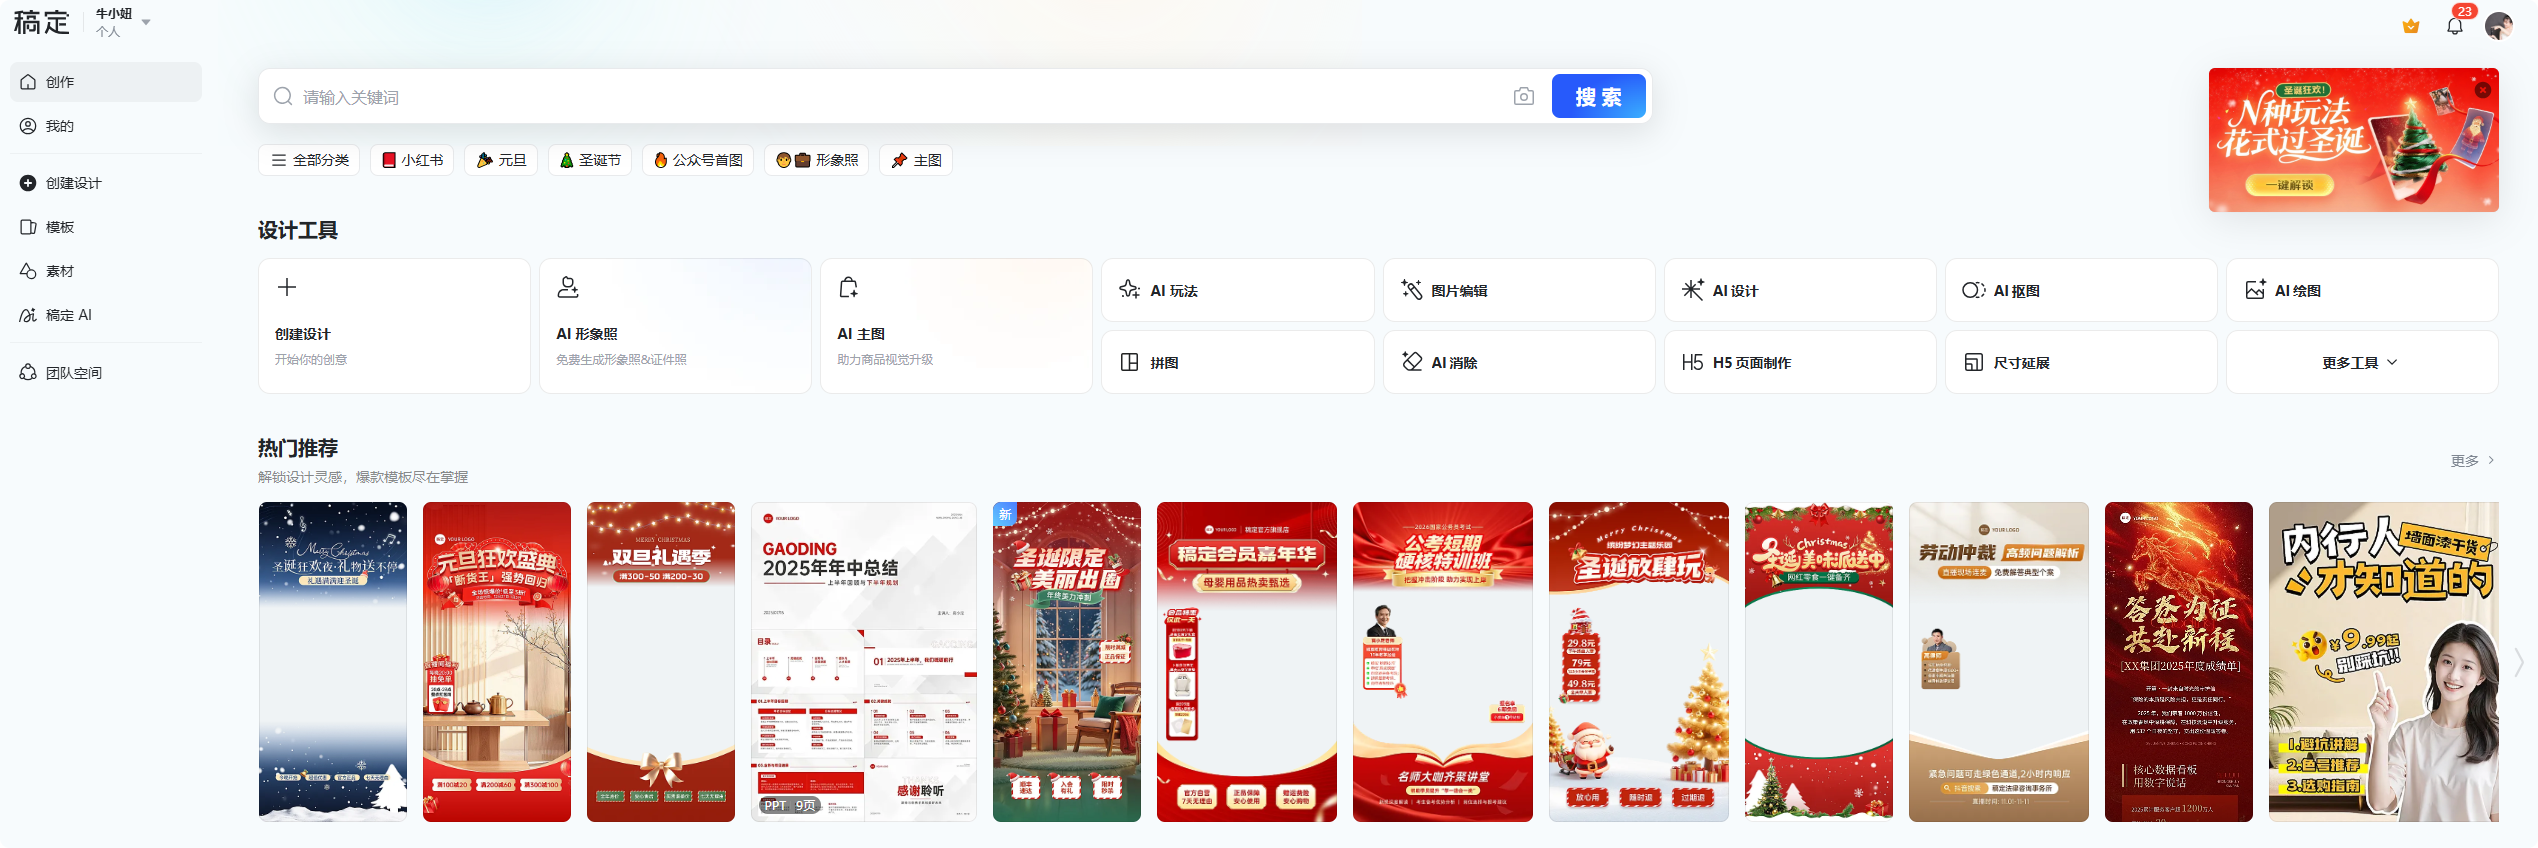The width and height of the screenshot is (2538, 848).
Task: Open the 圣诞限定美丽出圈 template
Action: [x=1067, y=661]
